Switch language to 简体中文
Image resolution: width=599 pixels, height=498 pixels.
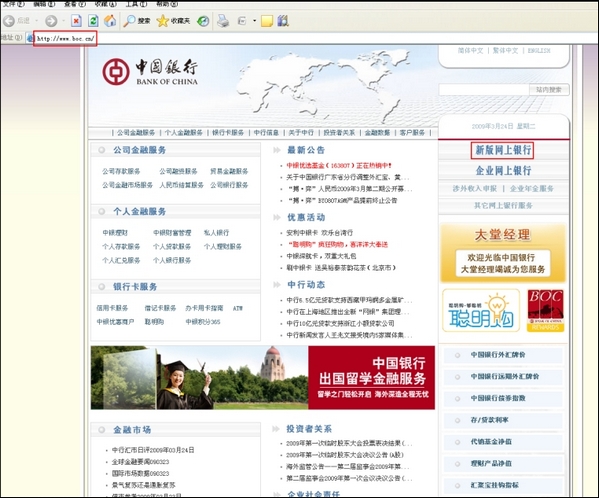471,51
